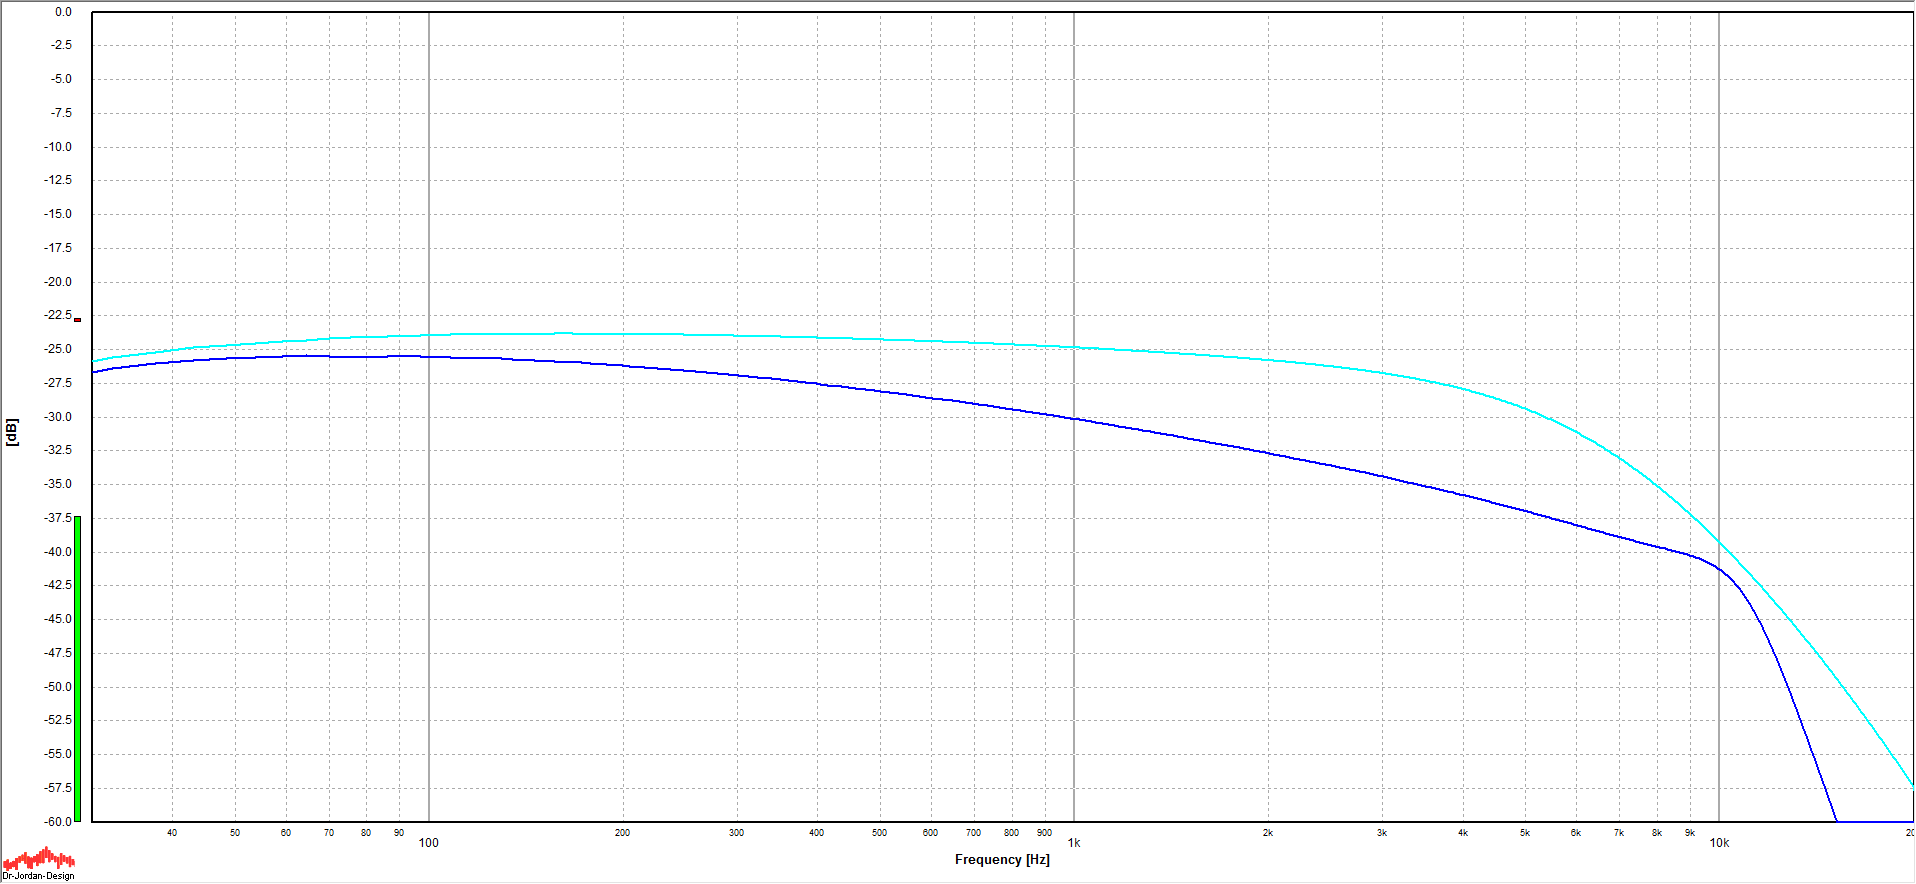Click the cyan curve at the 100 Hz line
The width and height of the screenshot is (1916, 884).
tap(429, 335)
